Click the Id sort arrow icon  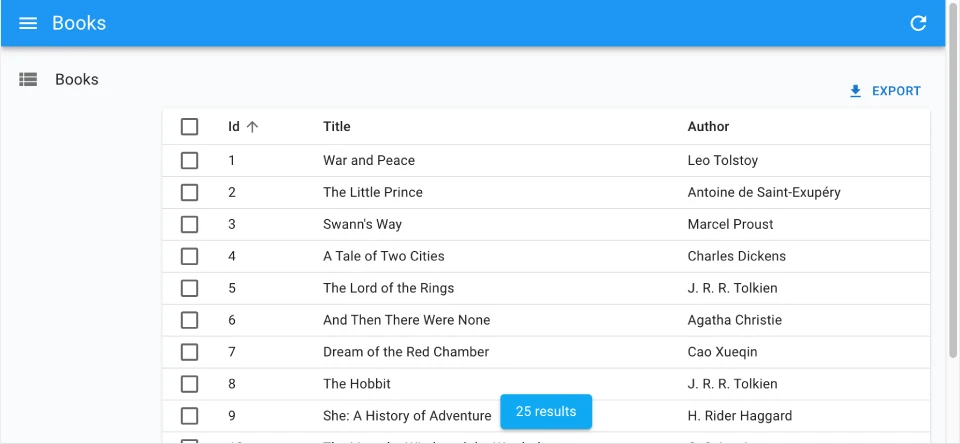[x=252, y=127]
